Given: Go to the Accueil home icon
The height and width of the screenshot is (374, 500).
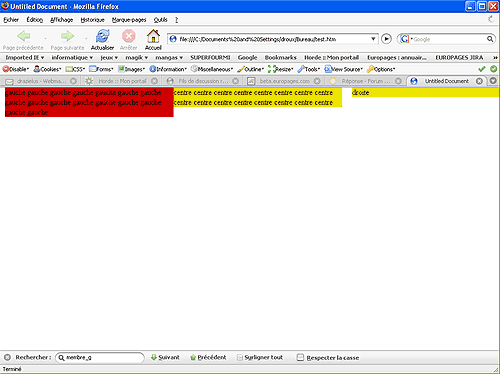Looking at the screenshot, I should coord(153,36).
